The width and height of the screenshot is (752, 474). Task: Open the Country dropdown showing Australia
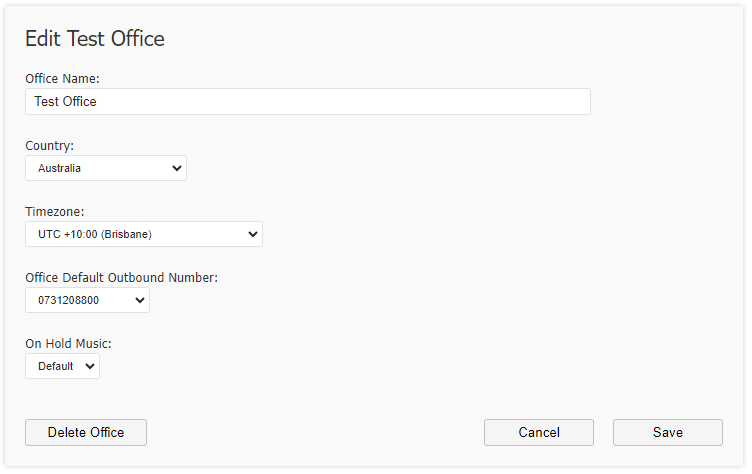pos(106,168)
